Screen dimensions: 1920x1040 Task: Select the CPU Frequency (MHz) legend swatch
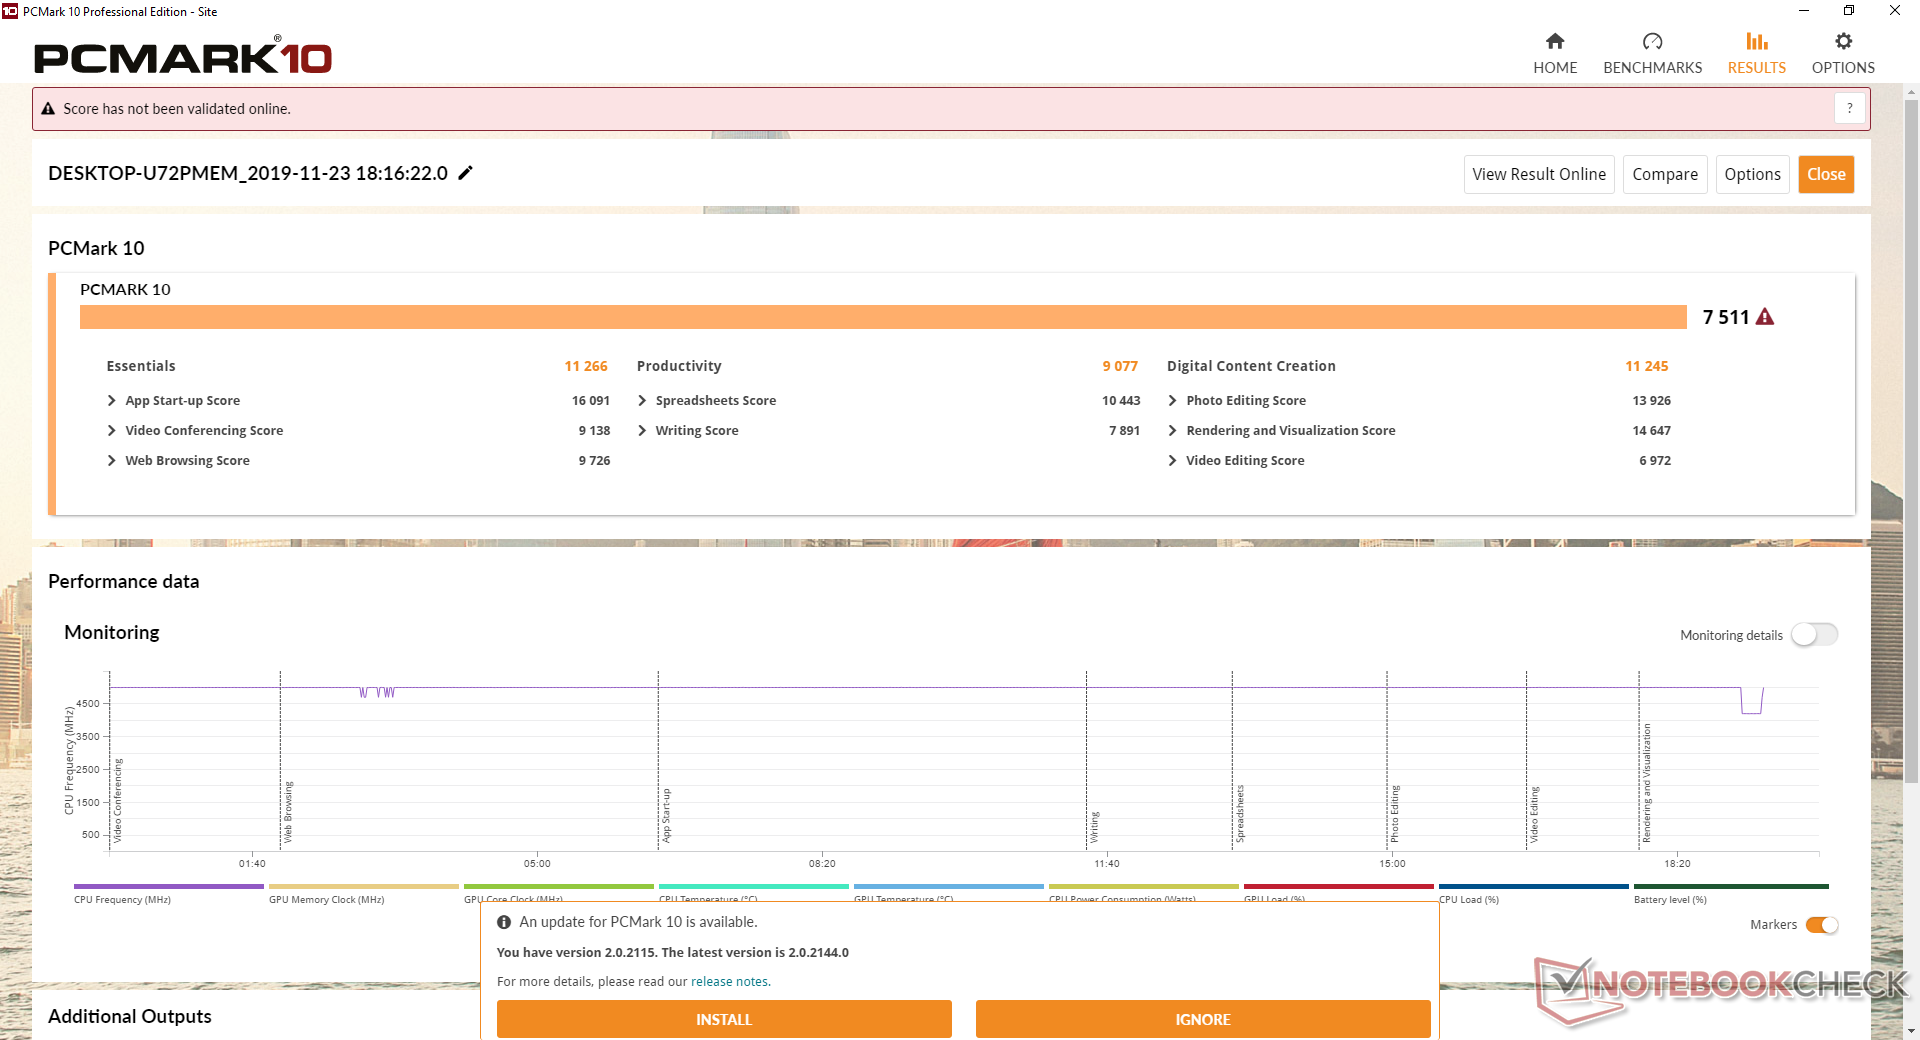tap(168, 886)
